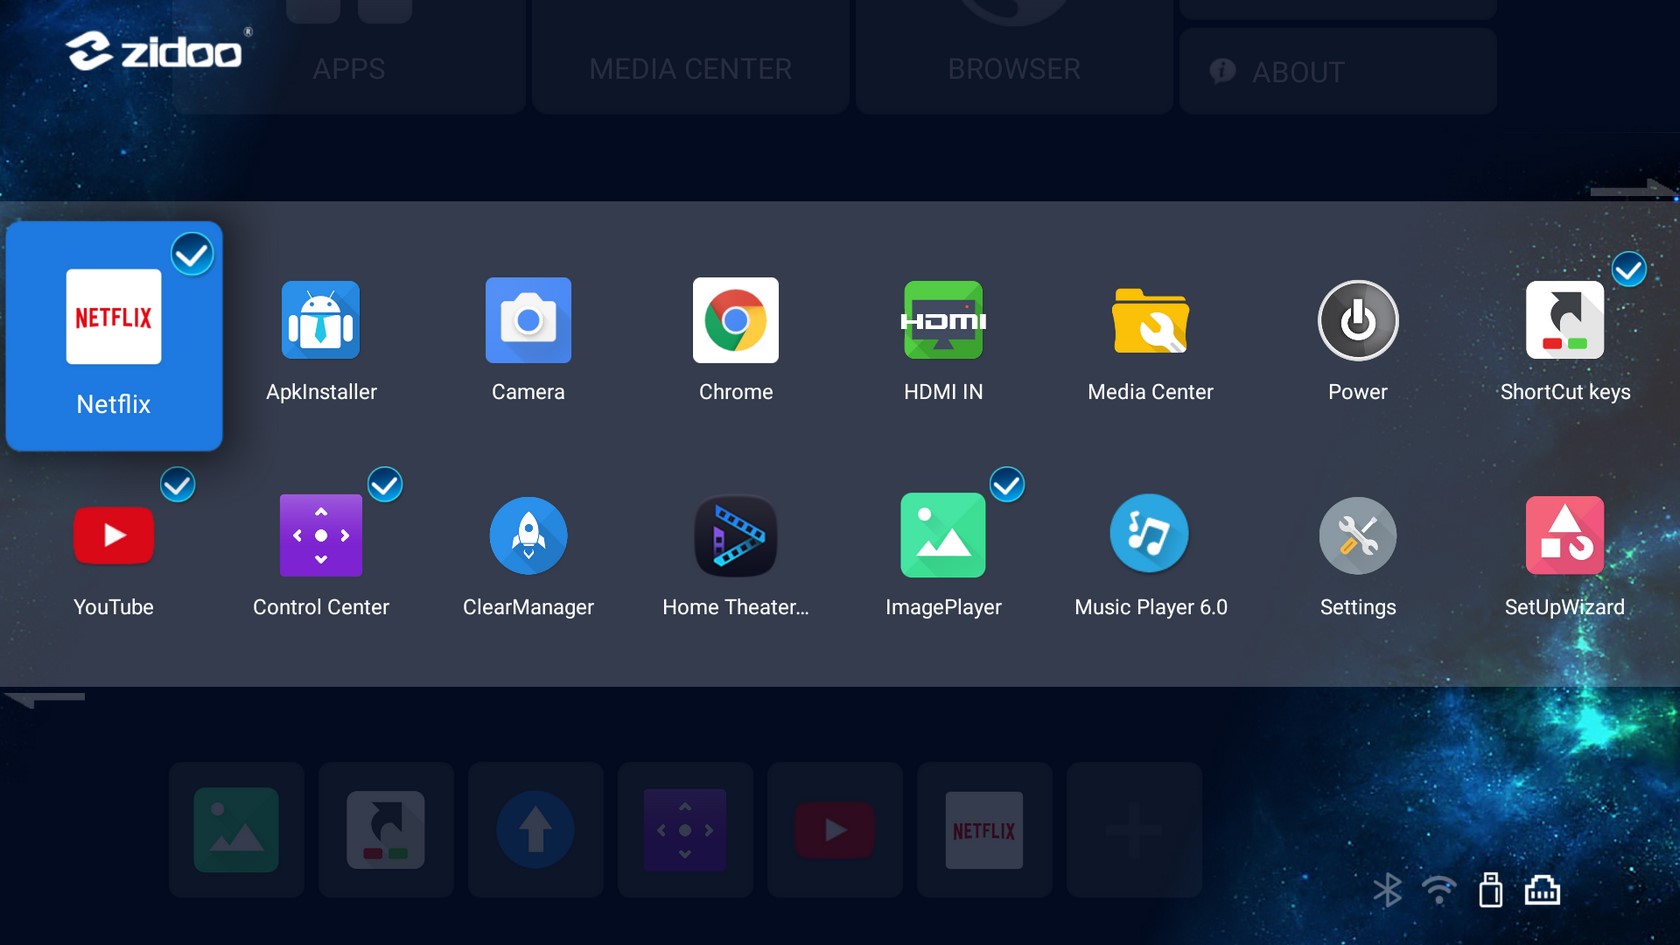This screenshot has width=1680, height=945.
Task: Uncheck the YouTube selection checkmark
Action: (x=178, y=485)
